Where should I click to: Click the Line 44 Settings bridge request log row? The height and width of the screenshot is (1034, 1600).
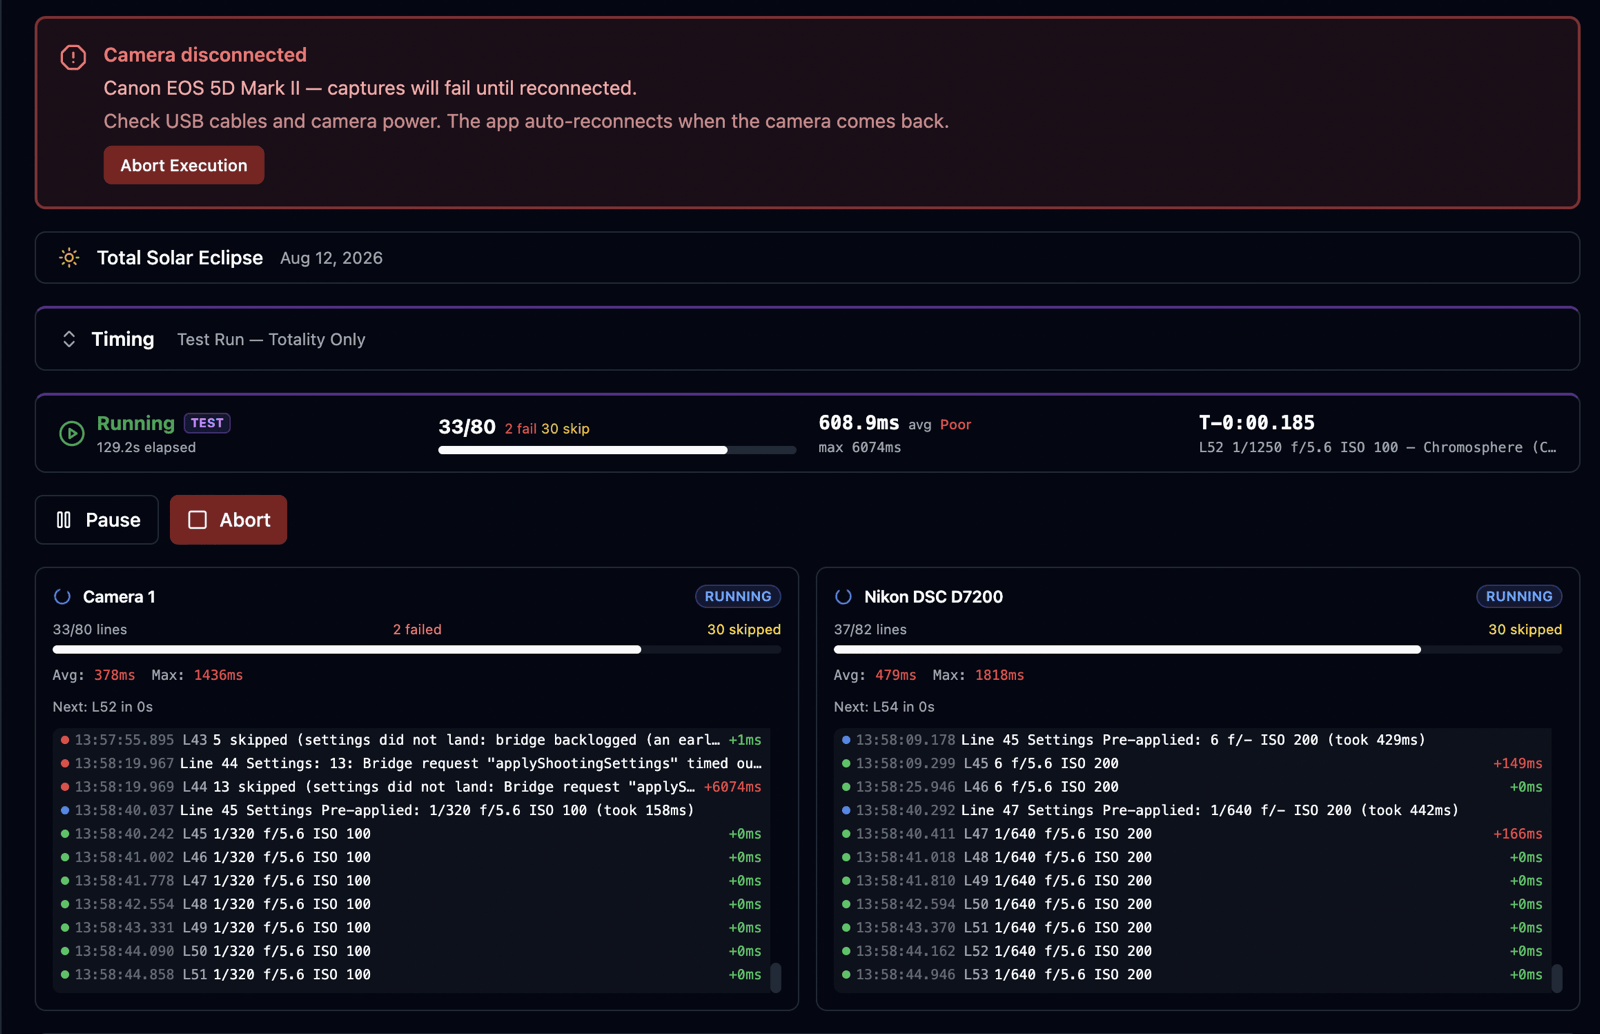(x=411, y=764)
